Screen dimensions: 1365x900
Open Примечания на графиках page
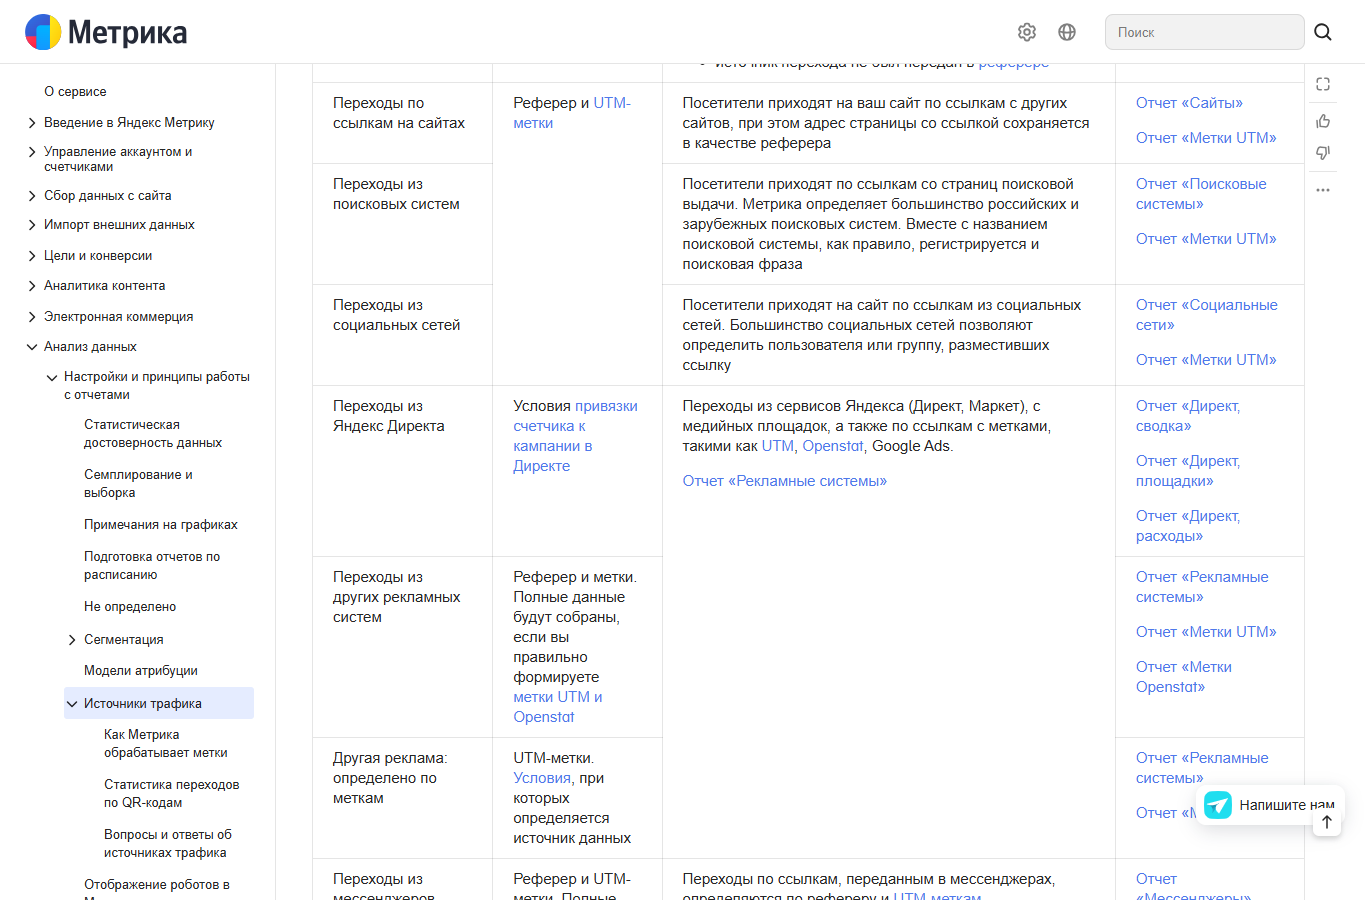161,525
